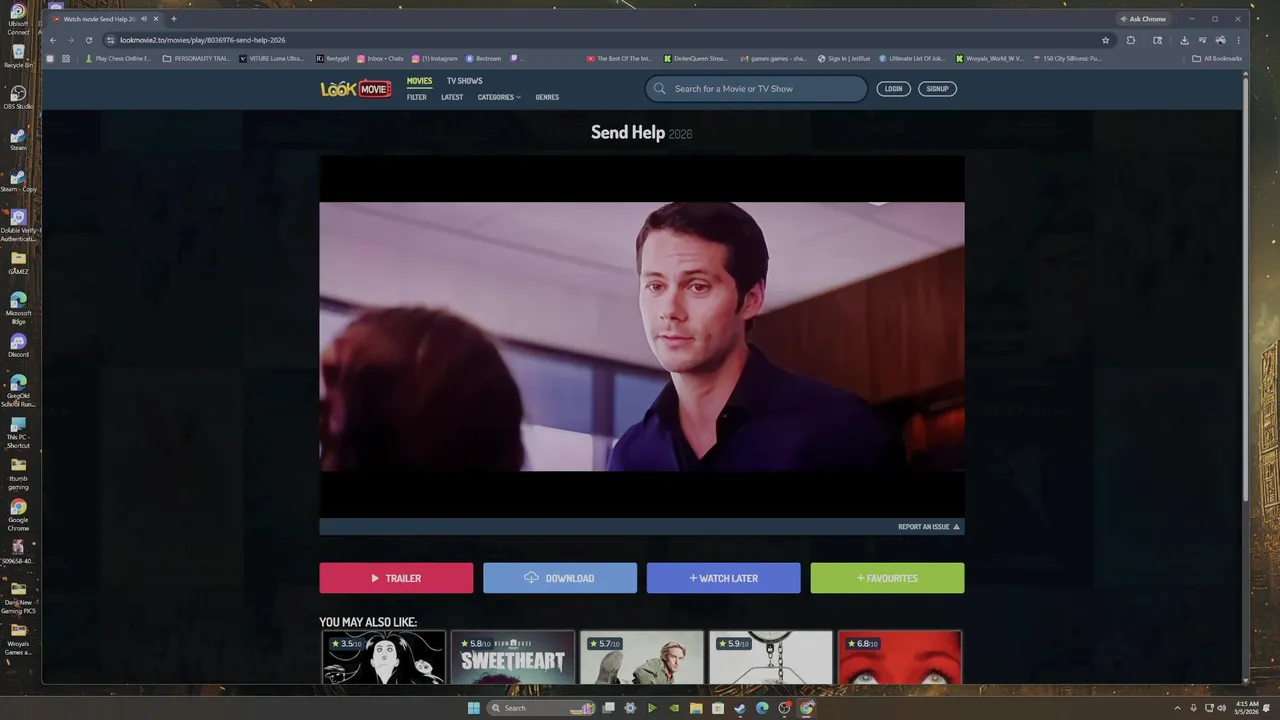
Task: Close the Send Help browser tab
Action: pyautogui.click(x=156, y=19)
